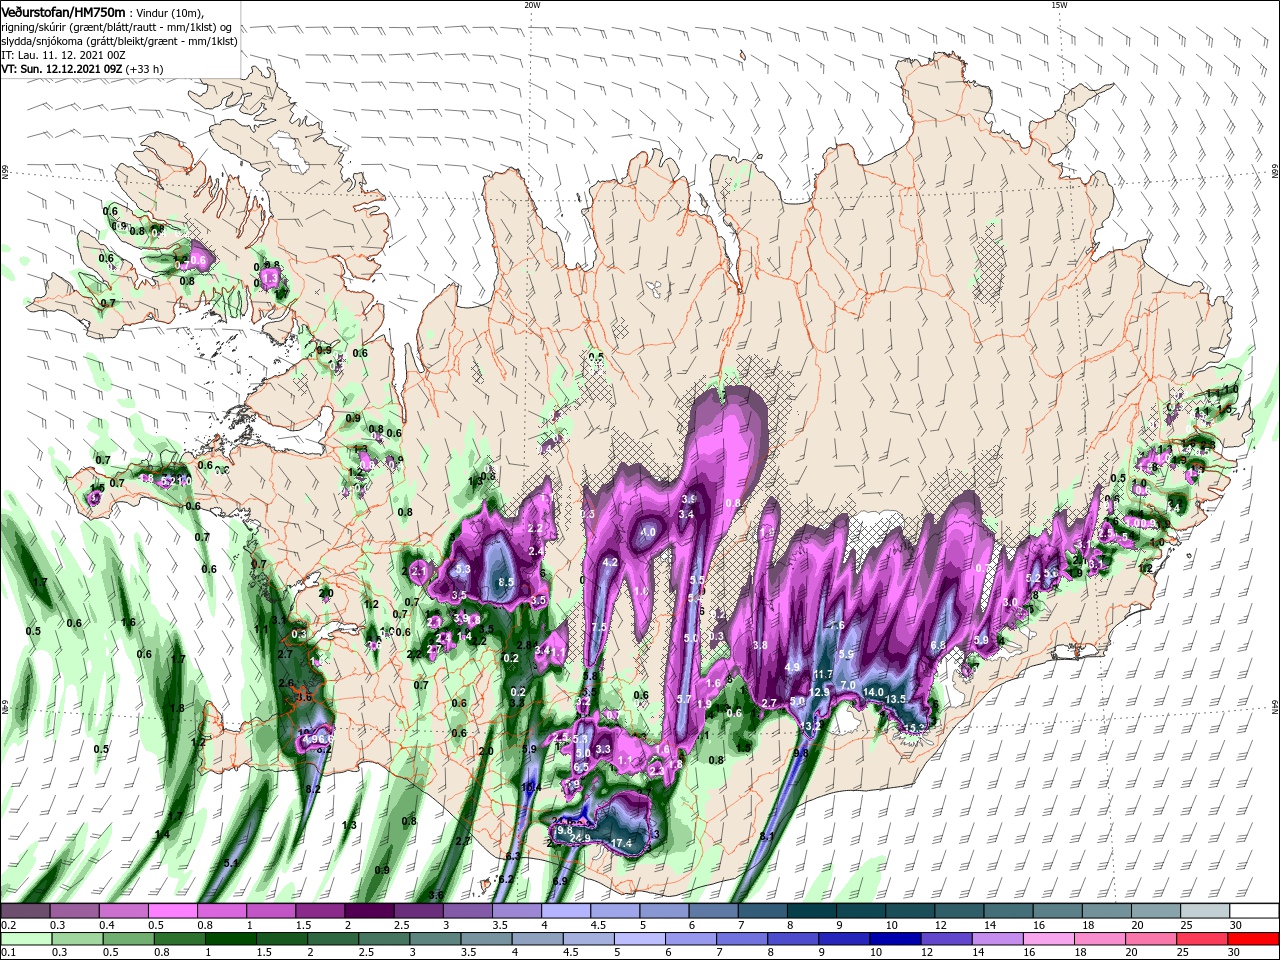
Task: Click the label 0.1 under the pale green swatch
Action: pos(8,952)
